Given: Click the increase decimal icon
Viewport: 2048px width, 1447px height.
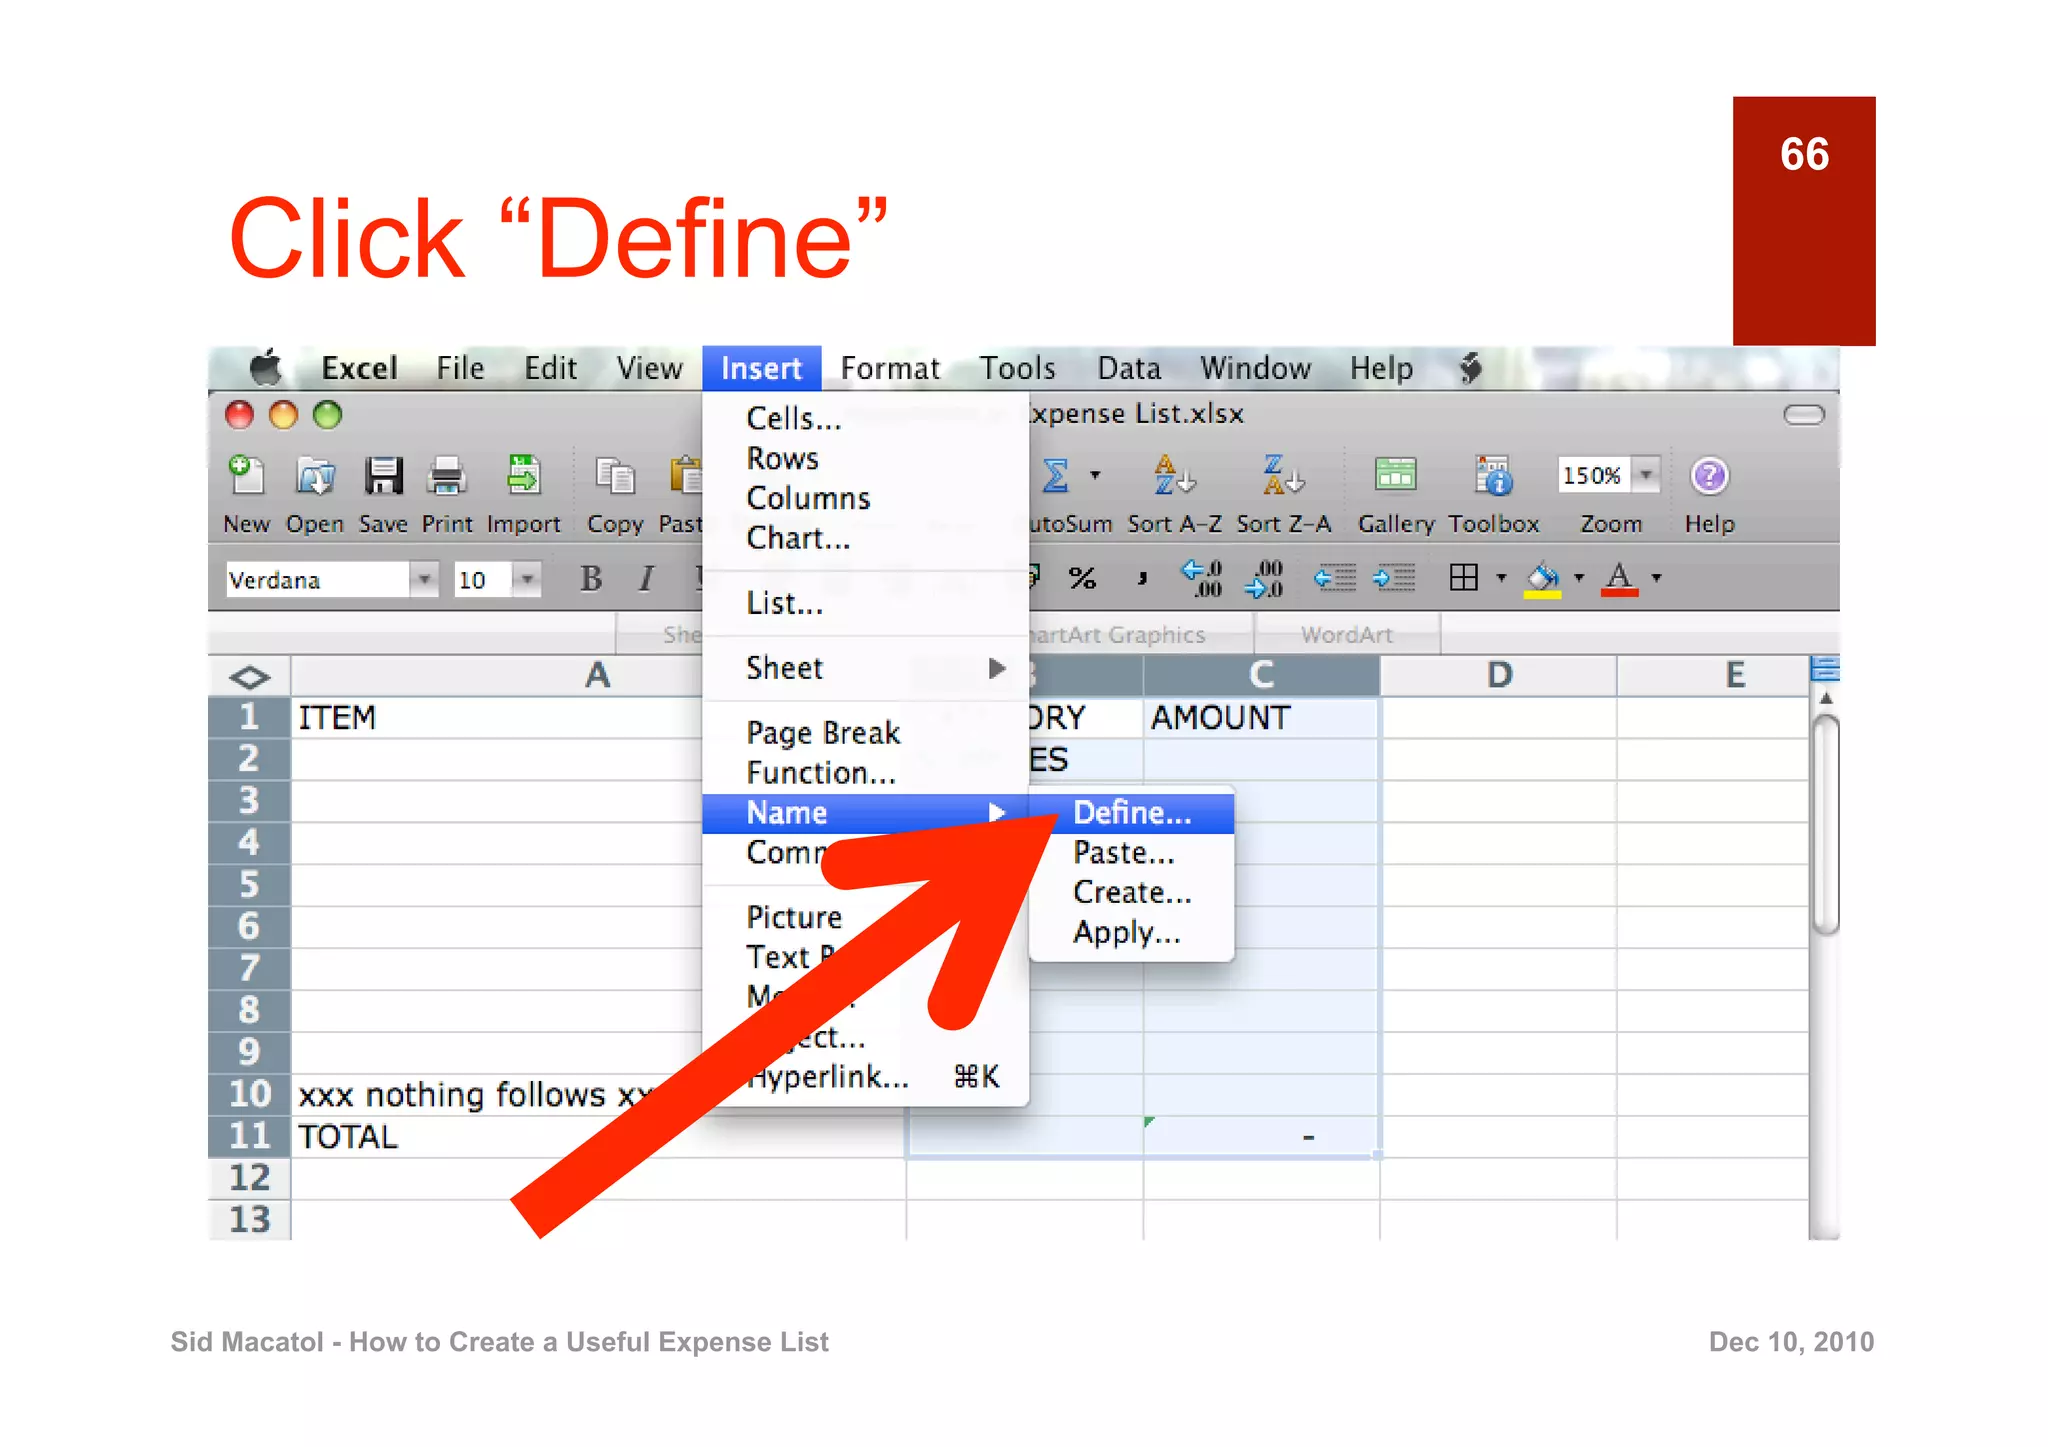Looking at the screenshot, I should click(x=1202, y=578).
